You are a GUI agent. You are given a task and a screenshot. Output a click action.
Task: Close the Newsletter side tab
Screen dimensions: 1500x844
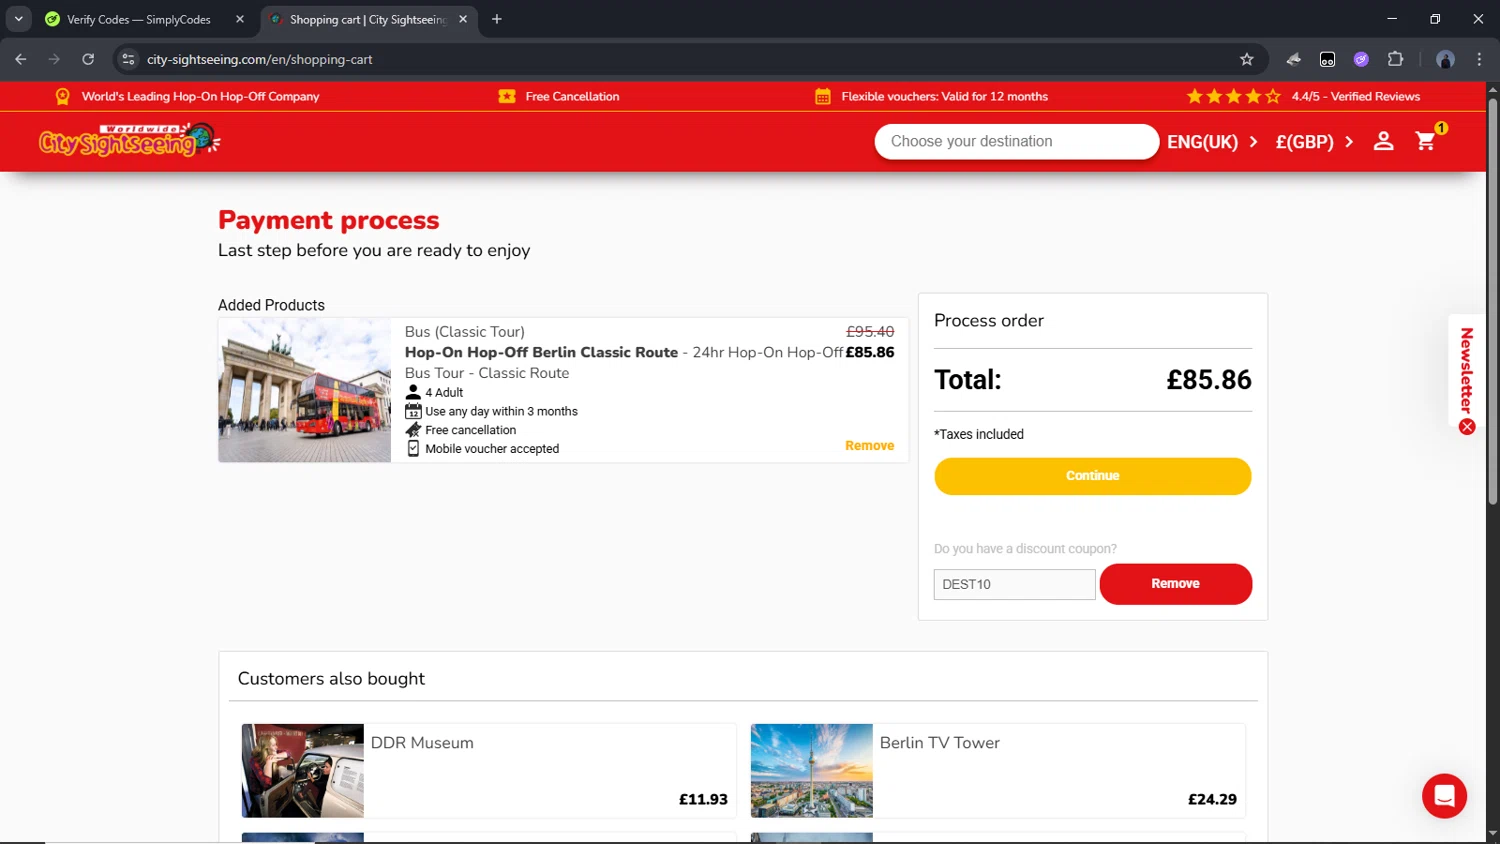click(x=1467, y=427)
